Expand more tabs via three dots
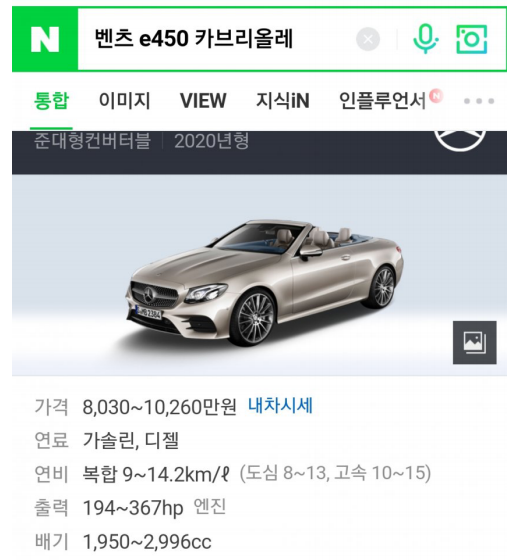518x560 pixels. point(479,101)
